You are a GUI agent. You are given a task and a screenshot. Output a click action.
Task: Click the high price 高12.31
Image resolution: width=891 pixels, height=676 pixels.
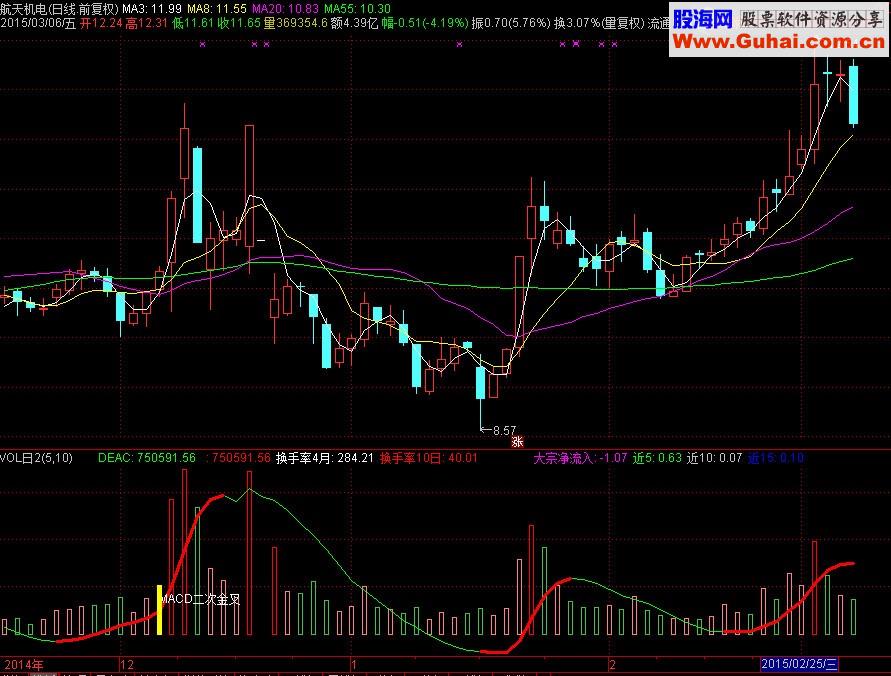tap(147, 23)
